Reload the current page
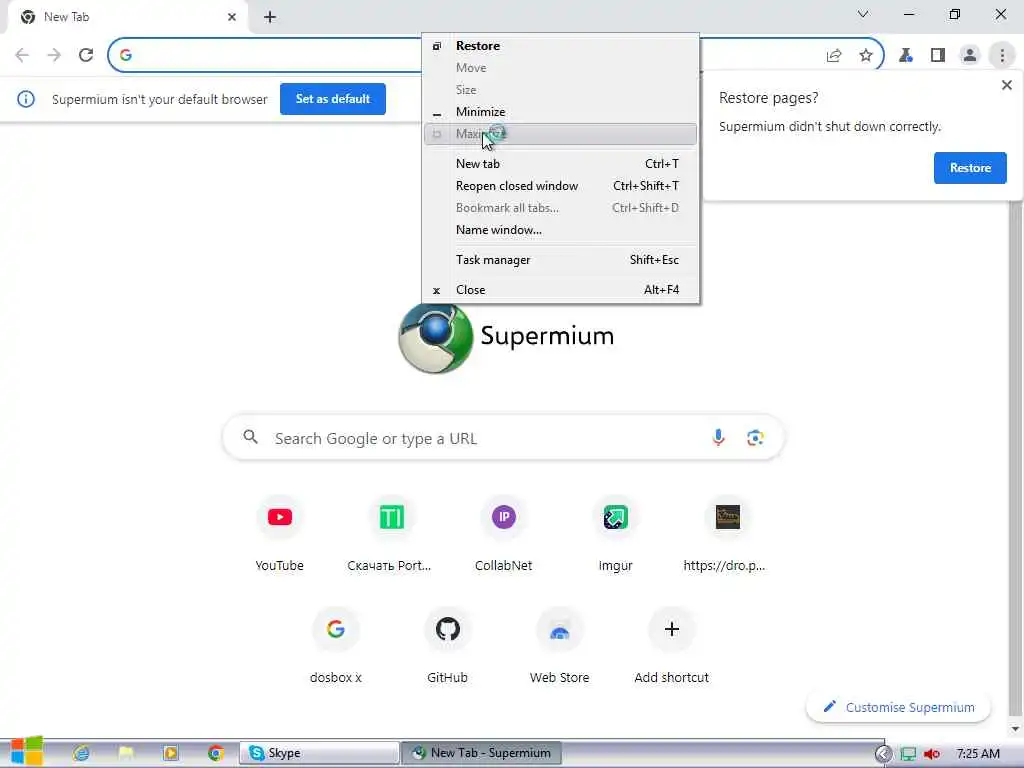1024x768 pixels. [86, 55]
